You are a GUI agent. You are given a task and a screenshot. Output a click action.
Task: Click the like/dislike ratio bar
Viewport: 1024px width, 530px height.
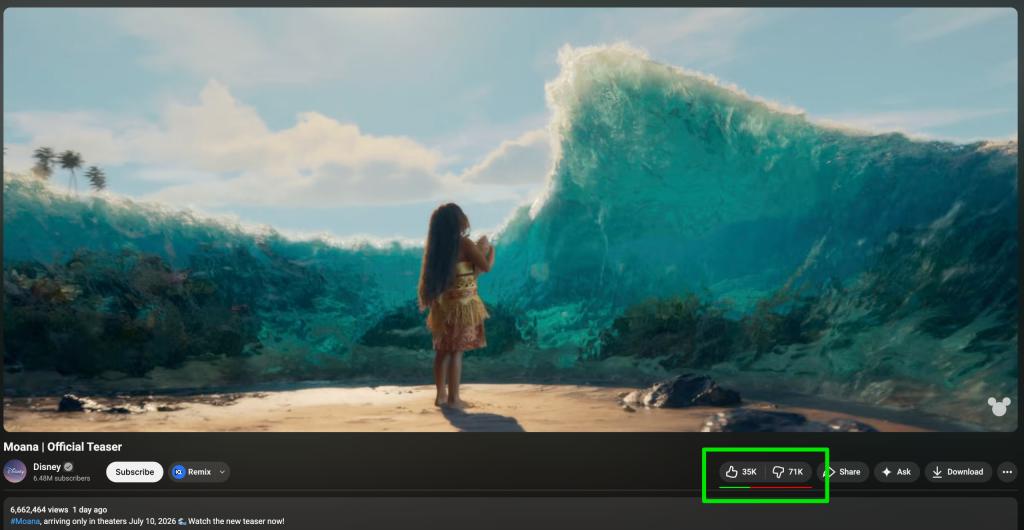pyautogui.click(x=765, y=487)
